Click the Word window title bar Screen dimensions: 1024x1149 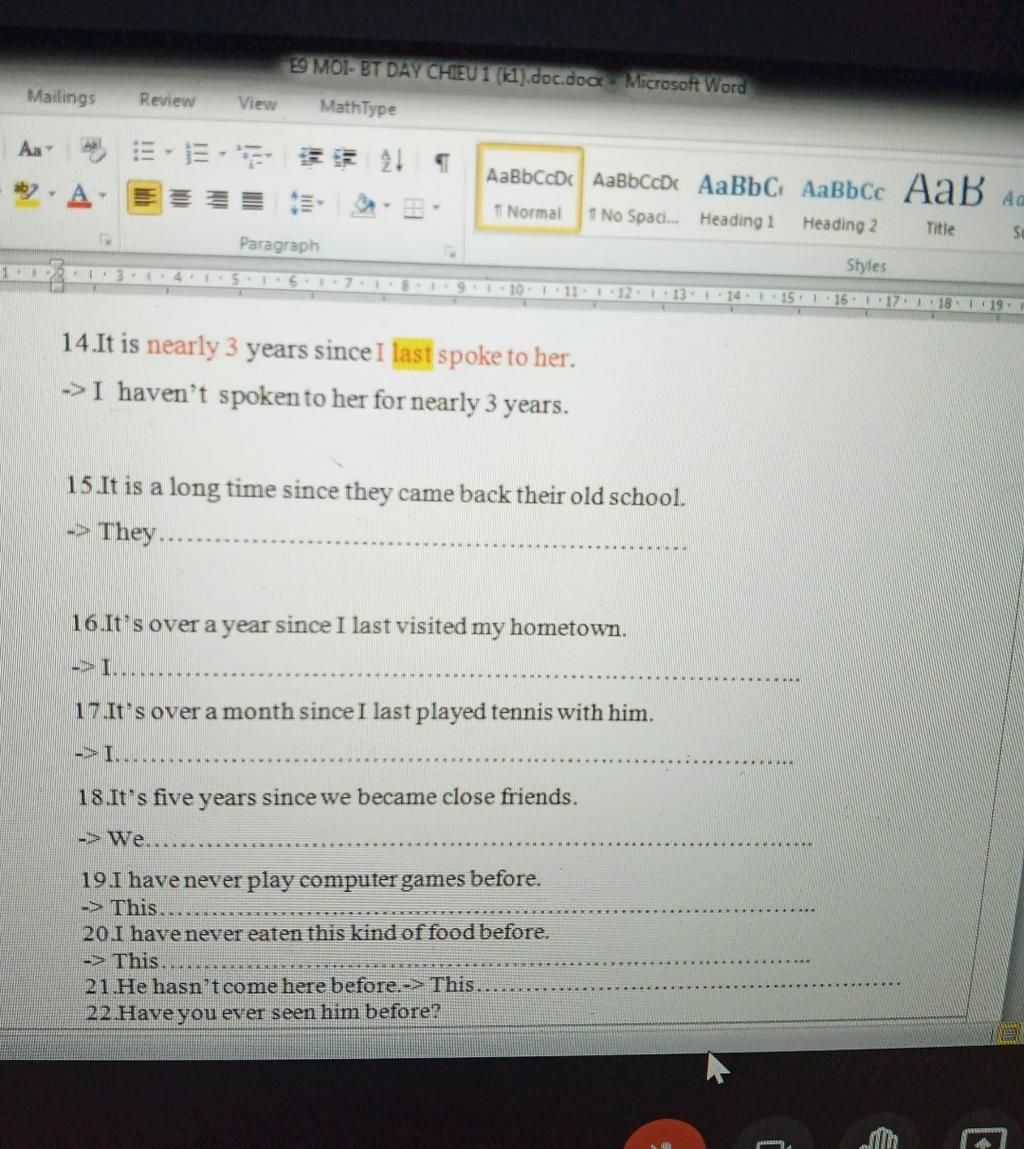(517, 76)
